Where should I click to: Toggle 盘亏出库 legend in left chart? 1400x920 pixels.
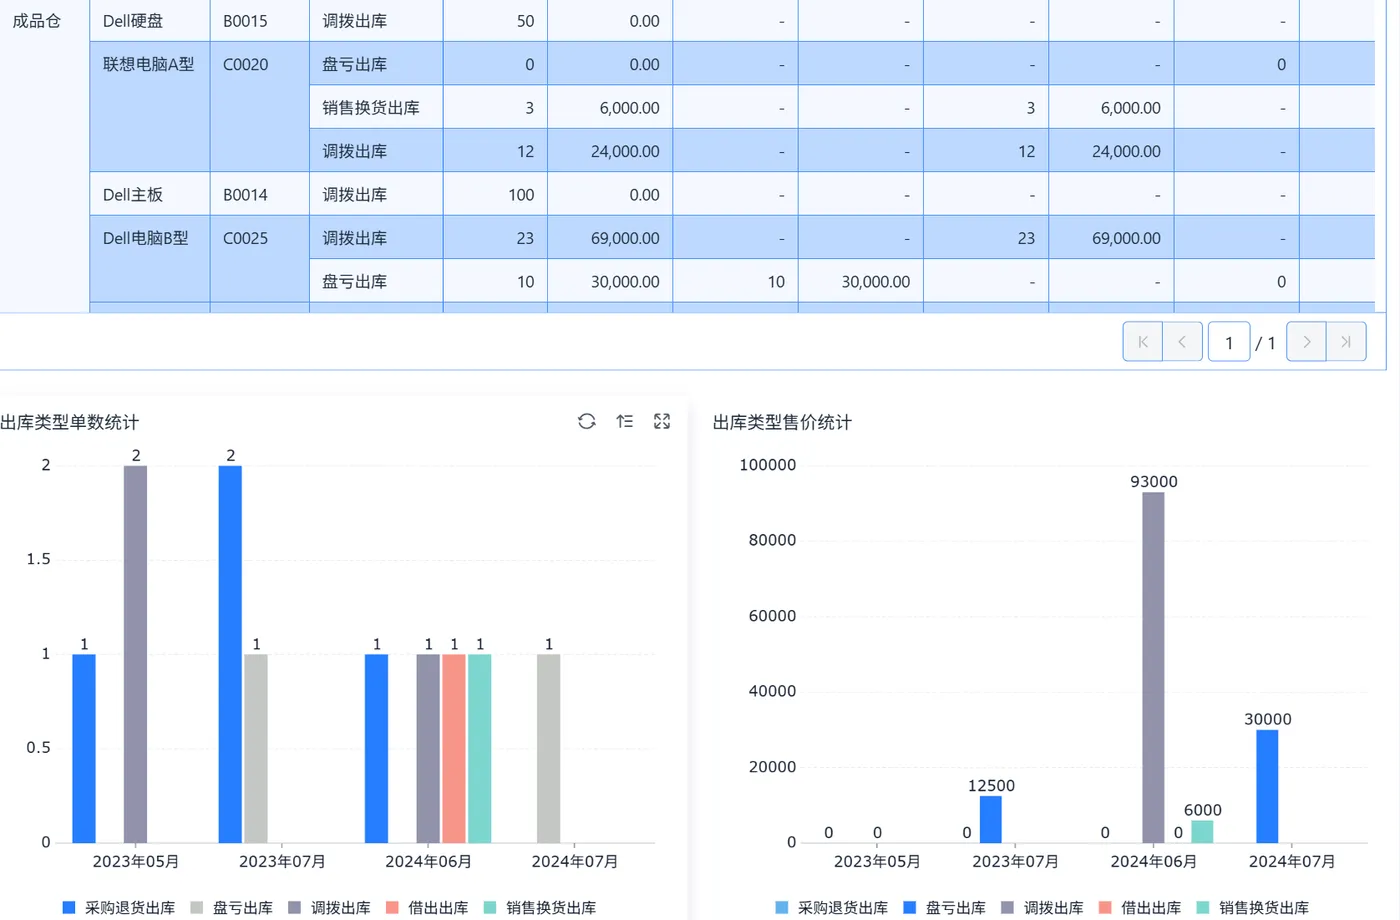231,908
